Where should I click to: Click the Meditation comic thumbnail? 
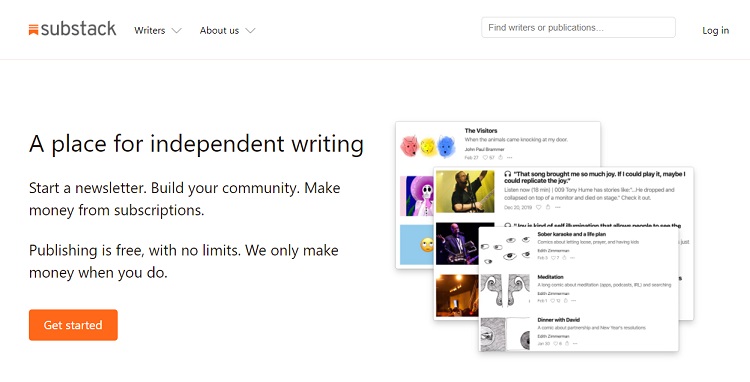pos(506,290)
